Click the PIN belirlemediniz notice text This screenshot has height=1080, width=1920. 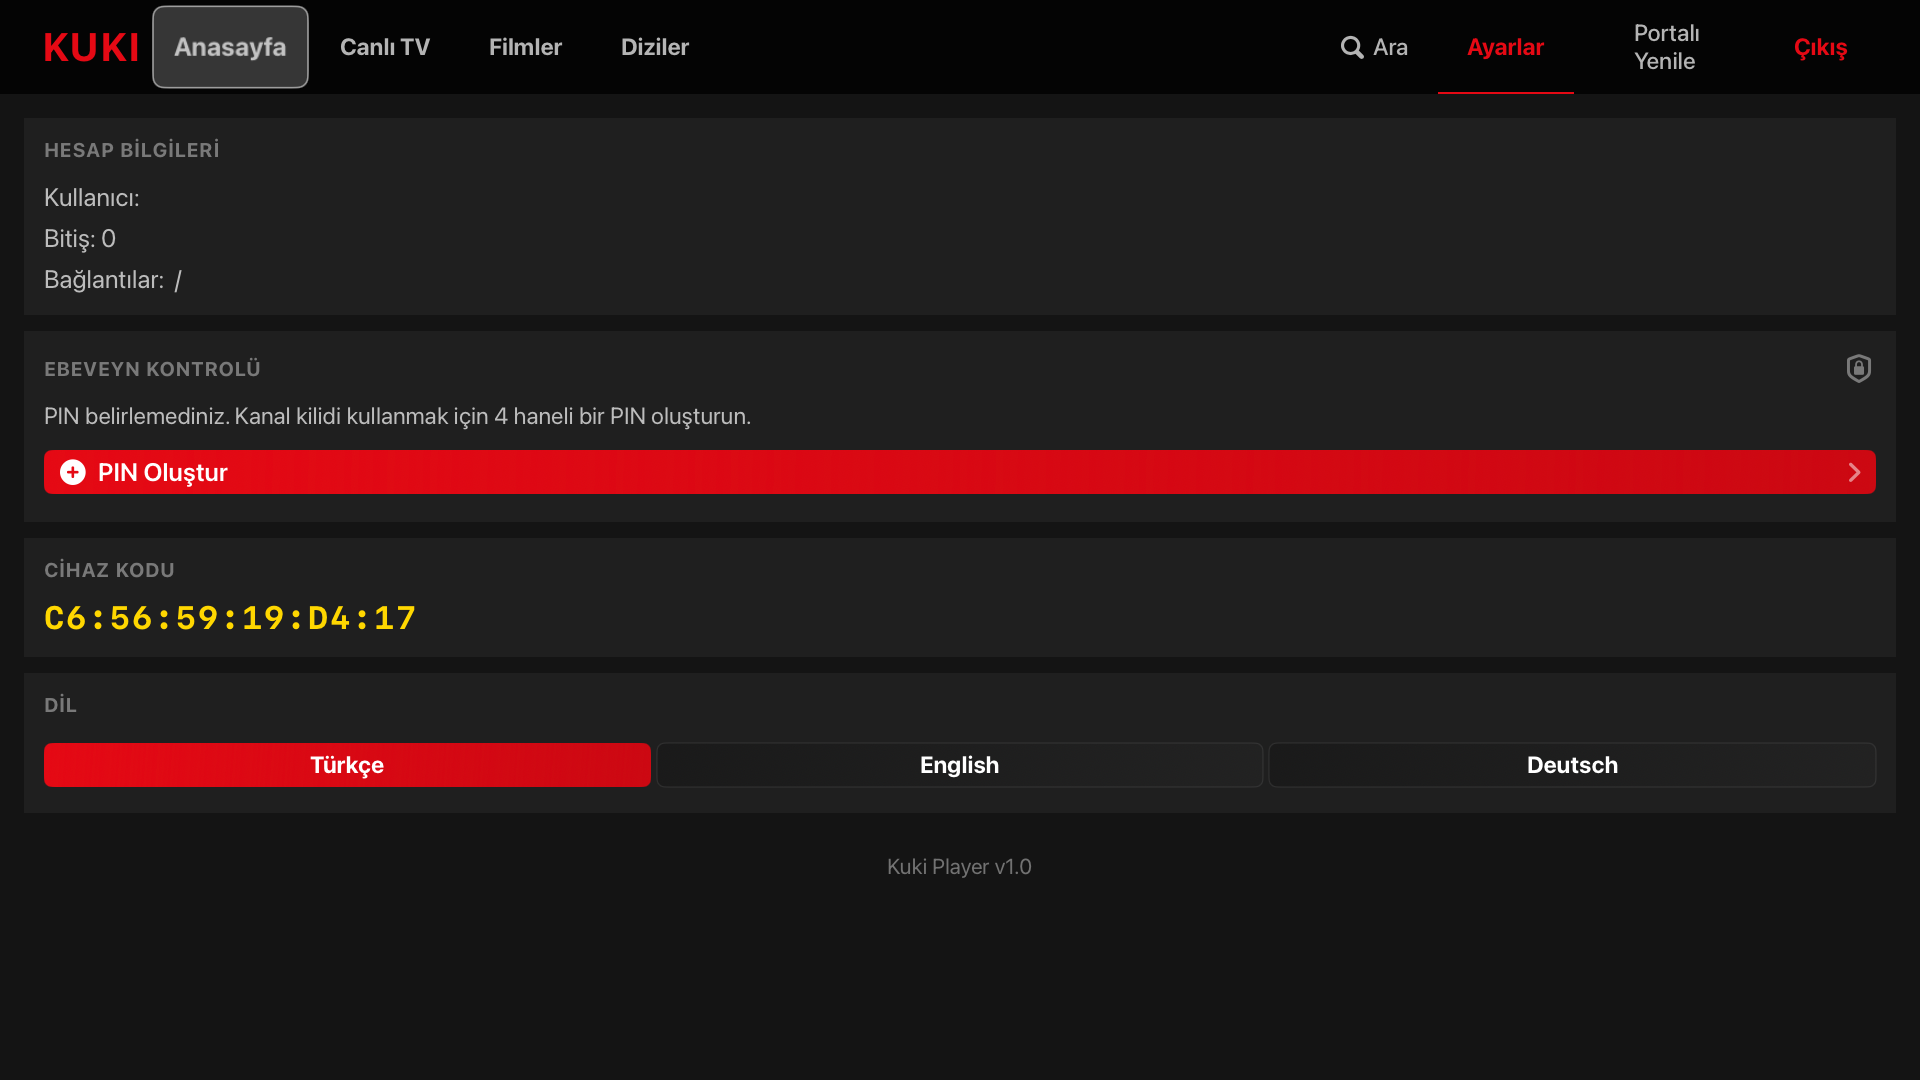pyautogui.click(x=397, y=416)
